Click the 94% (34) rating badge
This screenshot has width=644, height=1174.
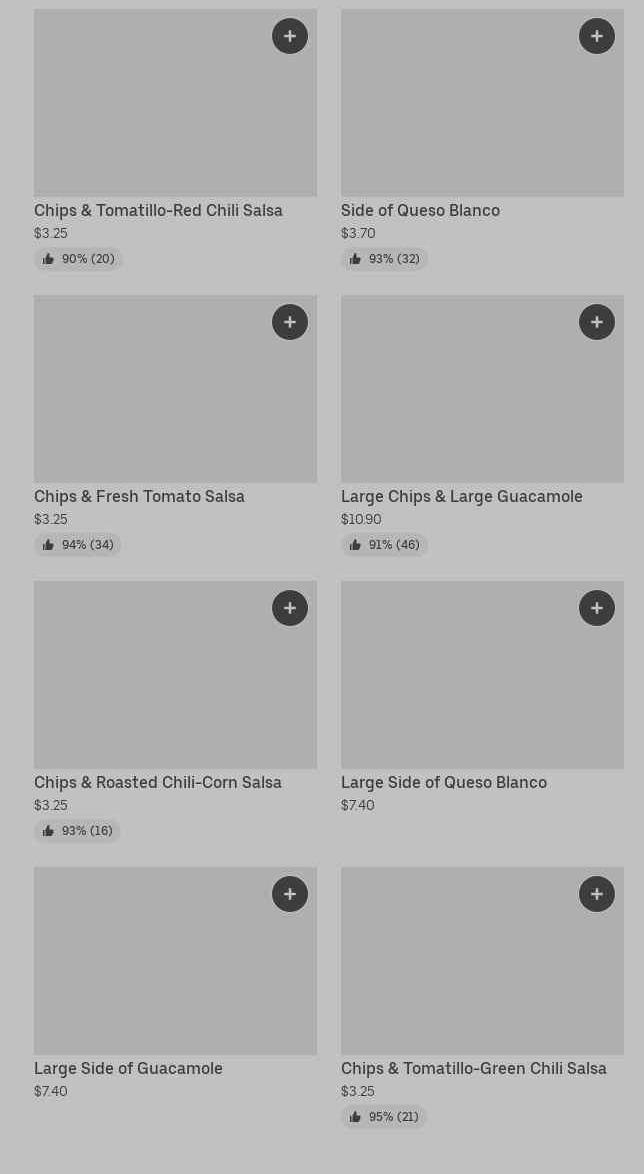click(x=78, y=545)
